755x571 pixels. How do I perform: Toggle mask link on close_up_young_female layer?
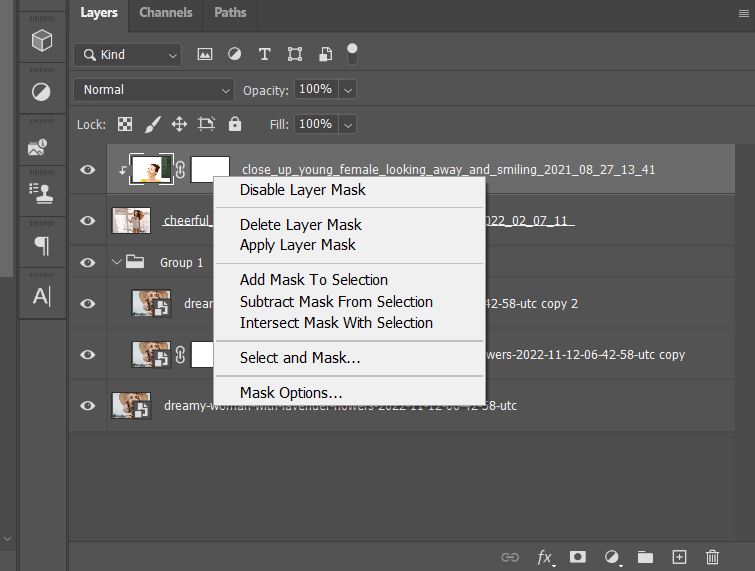[x=180, y=169]
